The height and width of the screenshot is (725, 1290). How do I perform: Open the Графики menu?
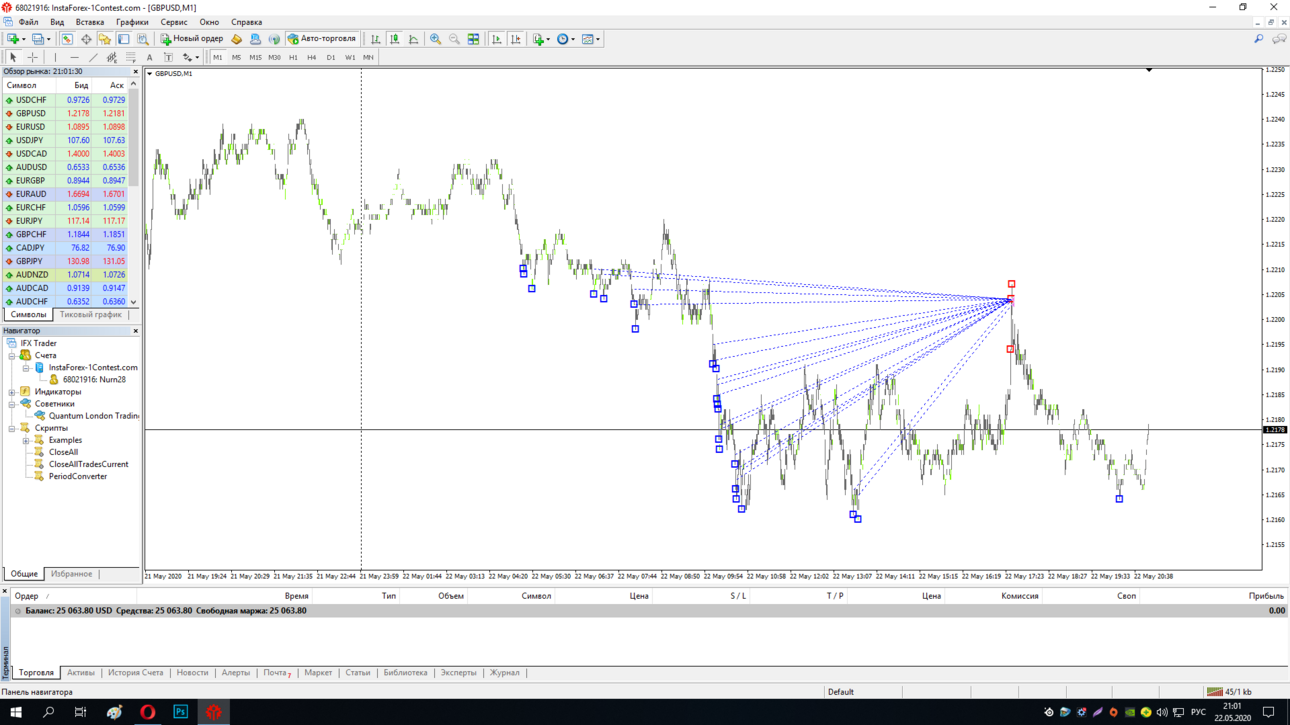(x=132, y=22)
